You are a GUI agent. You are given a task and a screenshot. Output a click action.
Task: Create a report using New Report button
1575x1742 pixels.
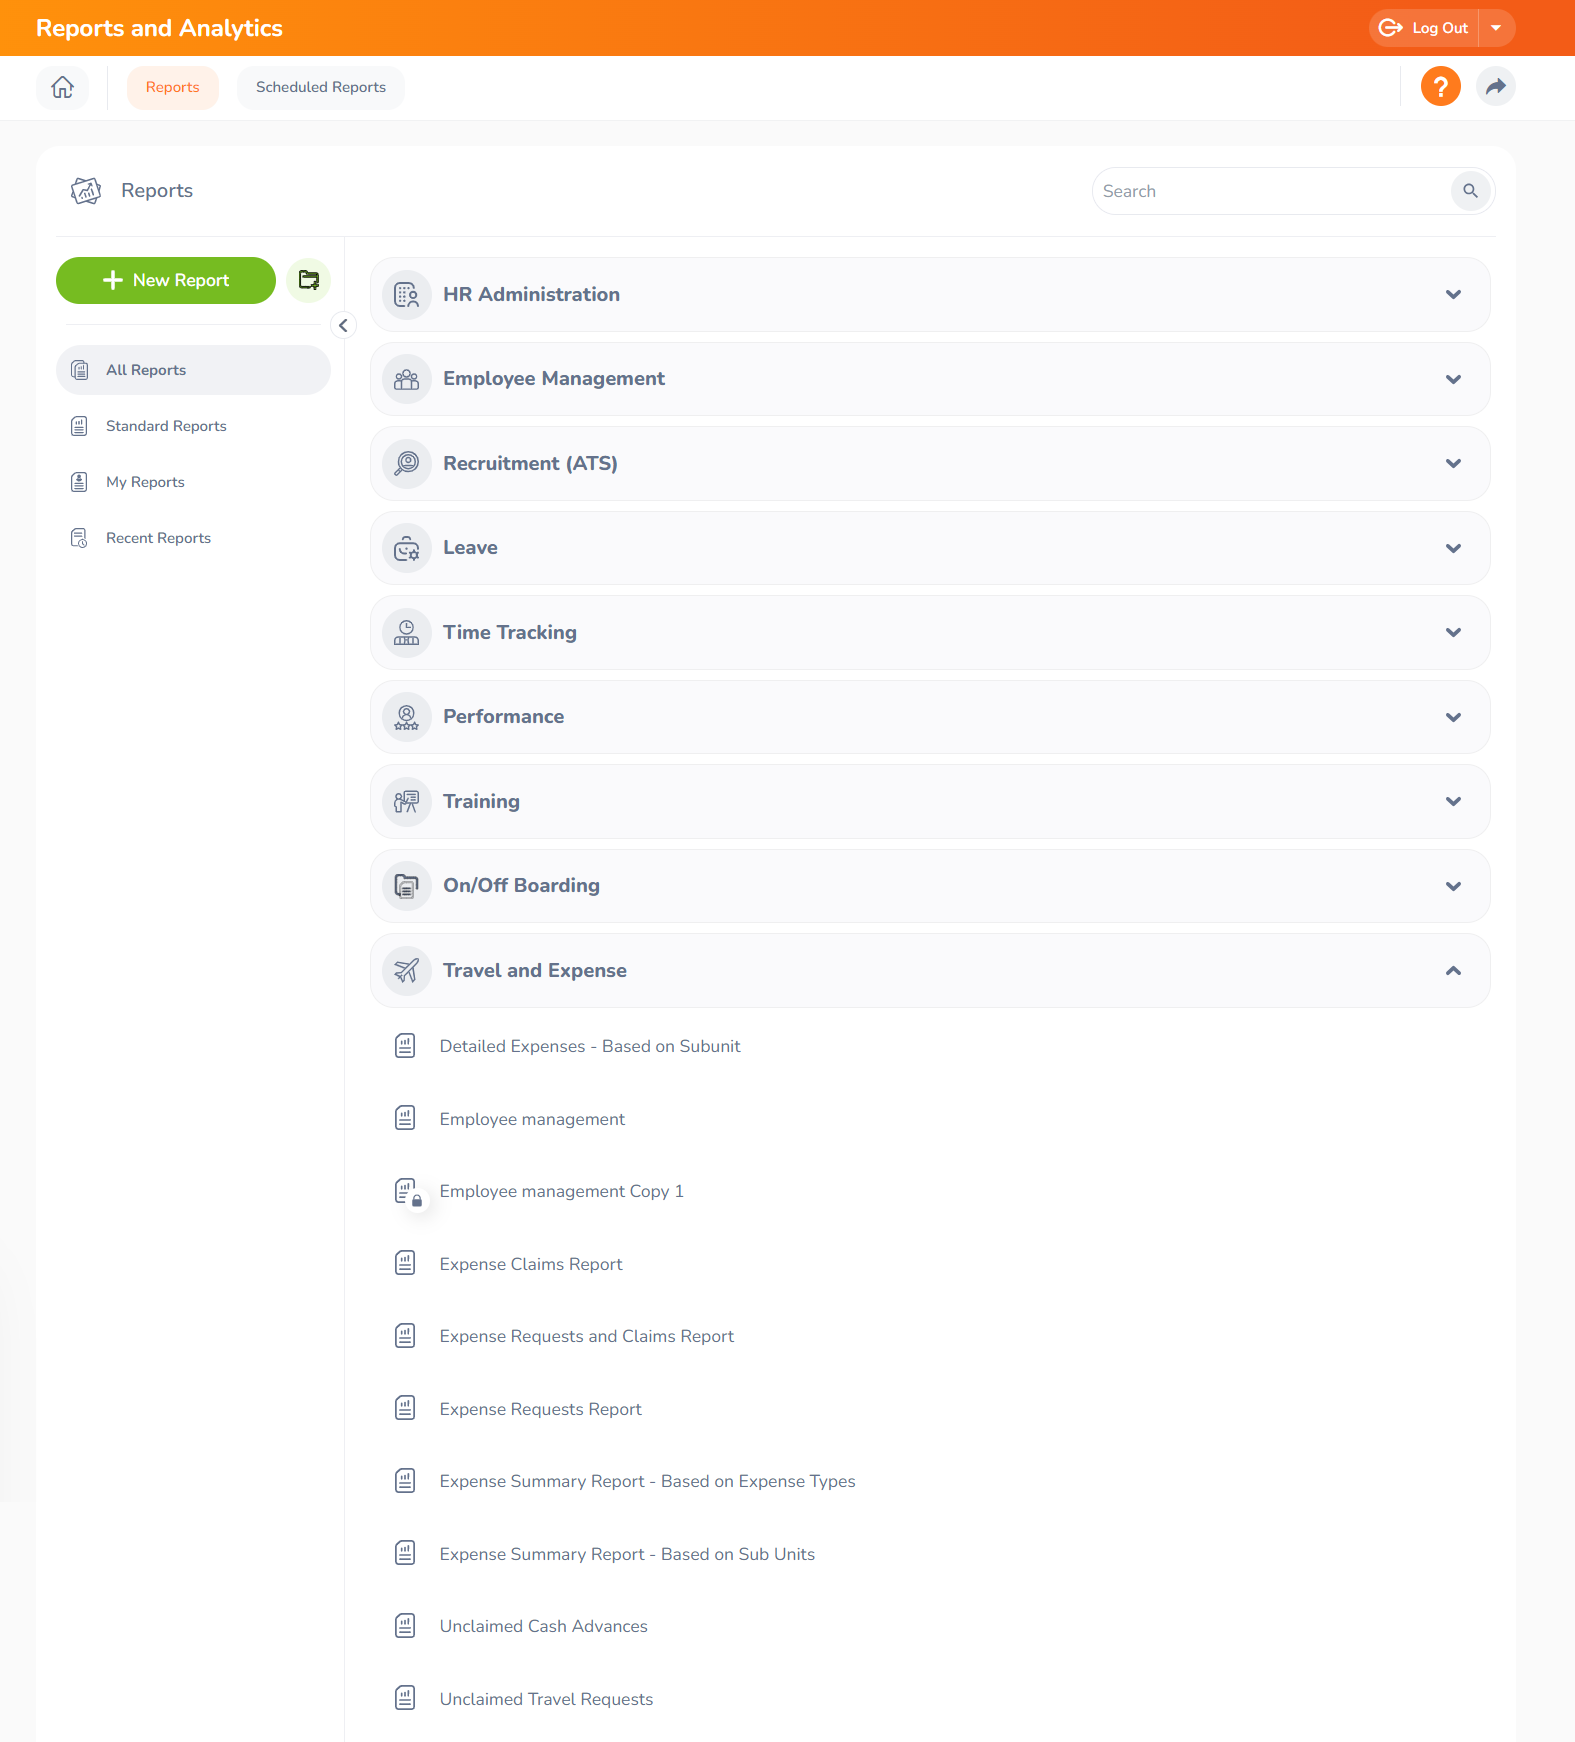(x=166, y=280)
